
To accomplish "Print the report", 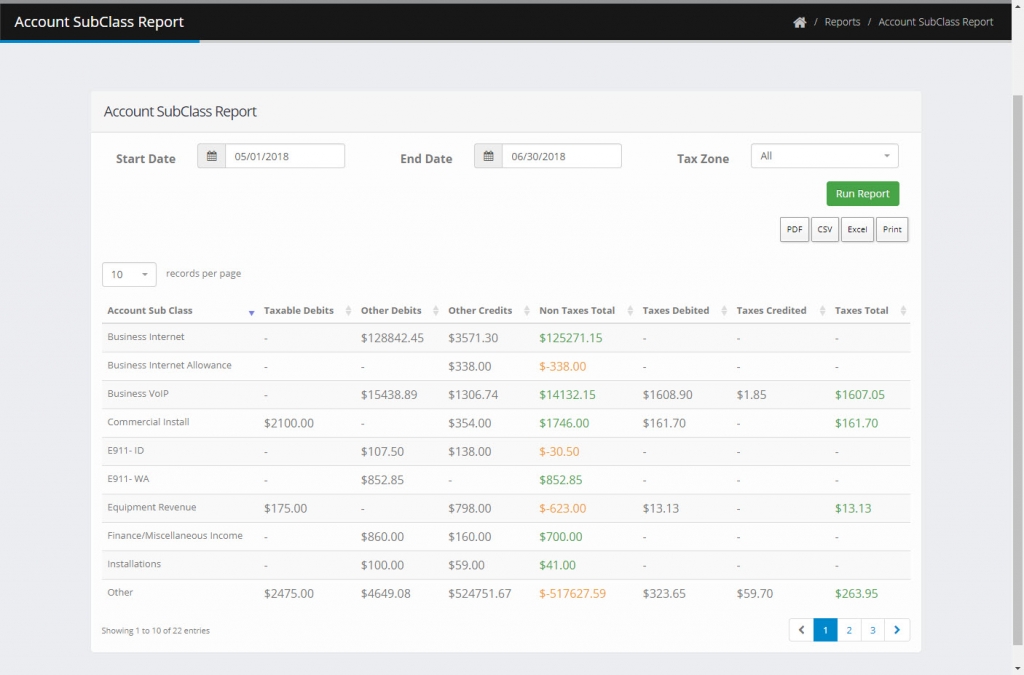I will [892, 230].
